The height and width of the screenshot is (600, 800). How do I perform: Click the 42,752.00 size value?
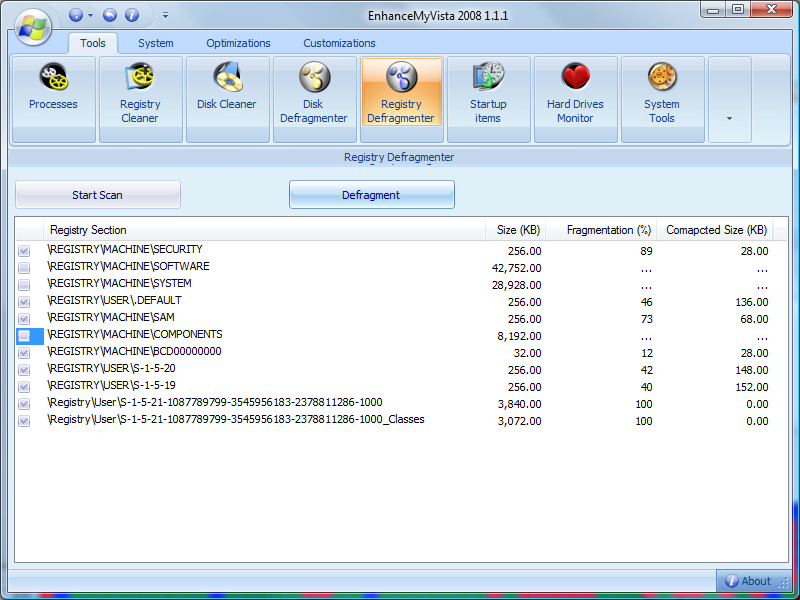point(516,268)
